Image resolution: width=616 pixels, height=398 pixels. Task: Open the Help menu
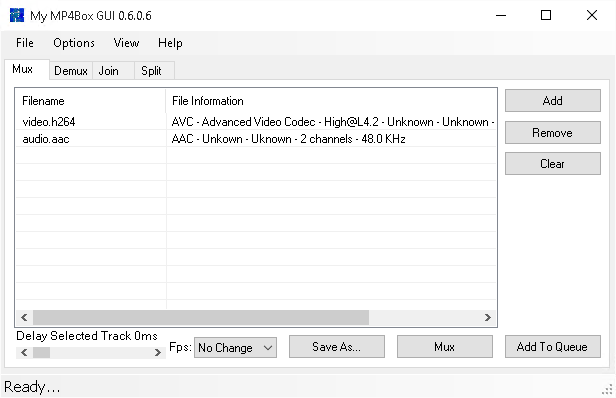pos(170,43)
